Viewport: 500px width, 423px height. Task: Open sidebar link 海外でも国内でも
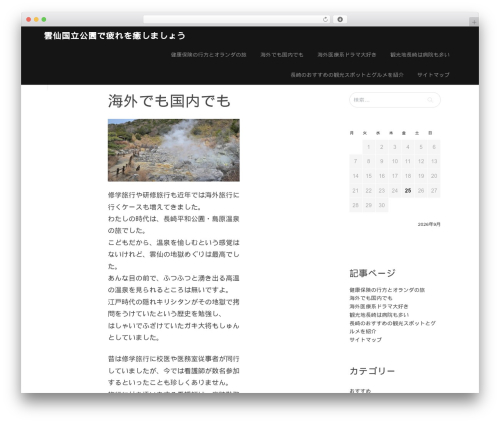pos(371,298)
